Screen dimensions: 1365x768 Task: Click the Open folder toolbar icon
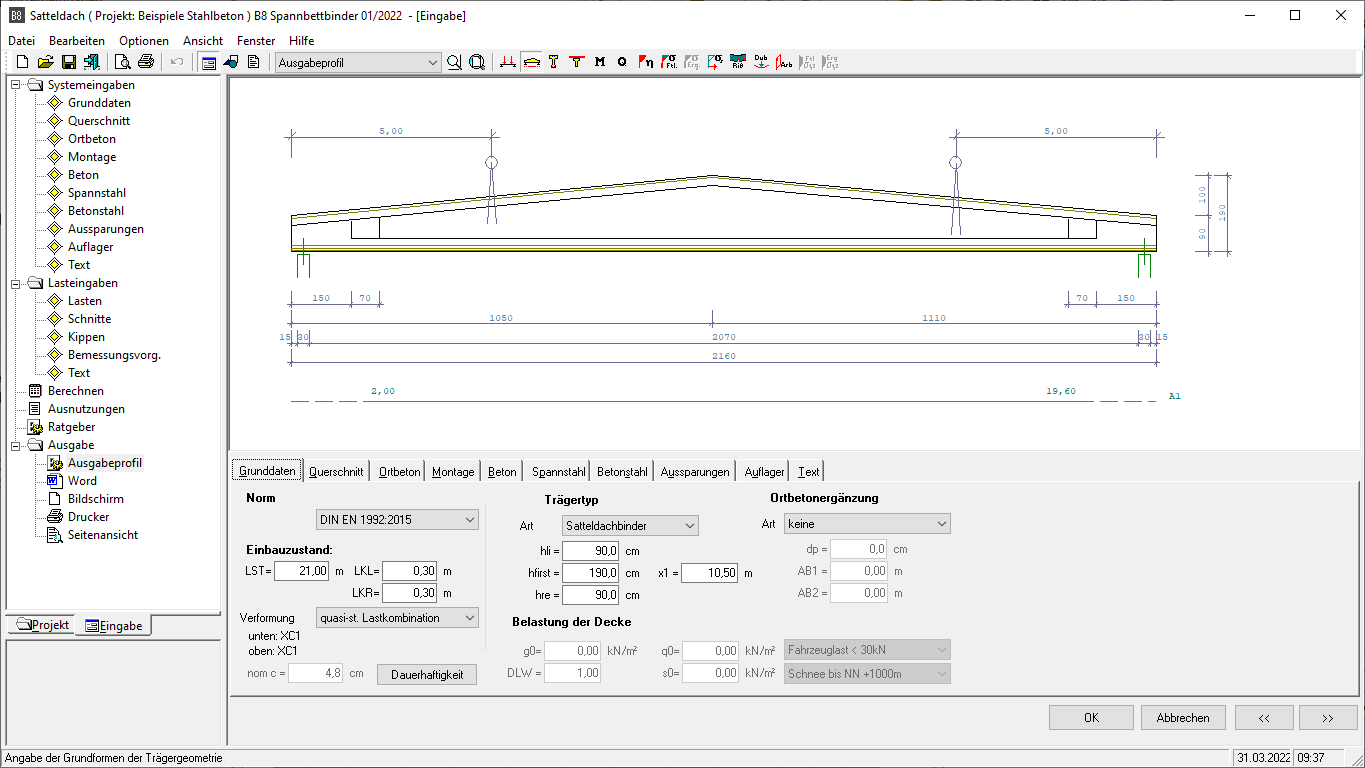click(x=45, y=62)
